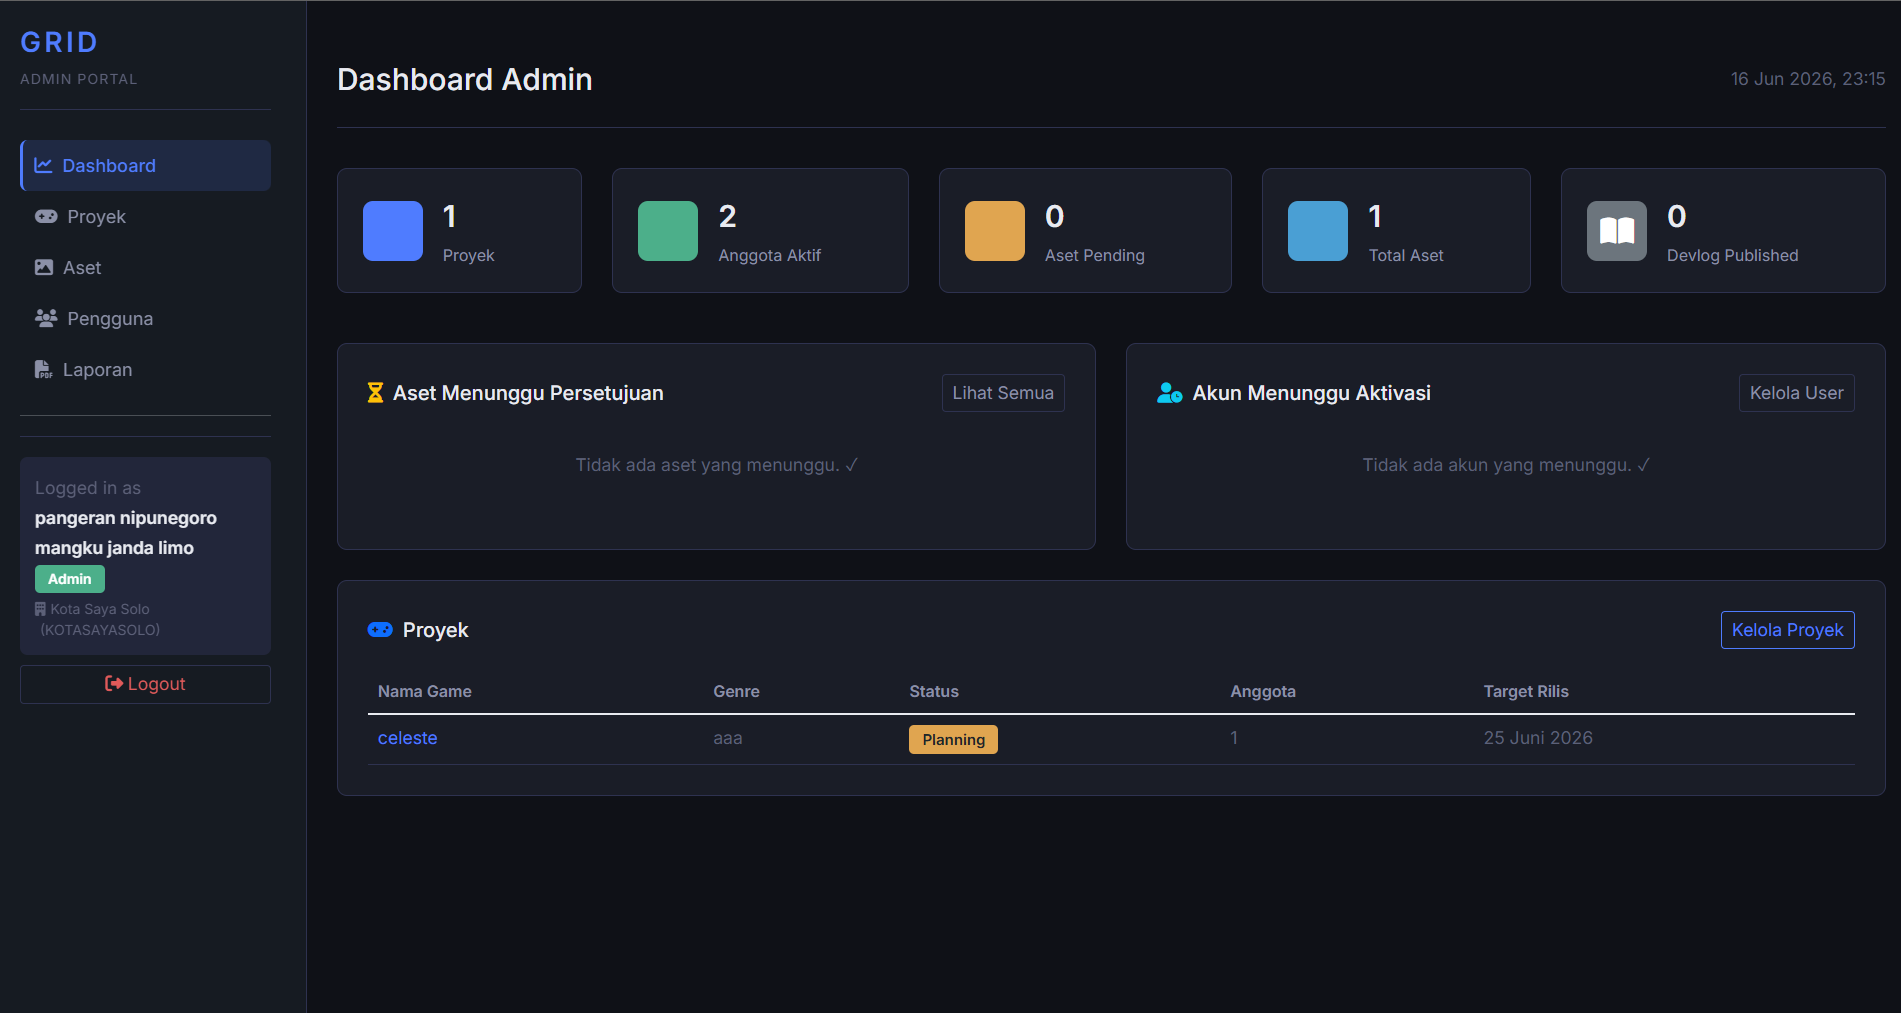Click the Lihat Semua button
1901x1013 pixels.
point(1003,393)
